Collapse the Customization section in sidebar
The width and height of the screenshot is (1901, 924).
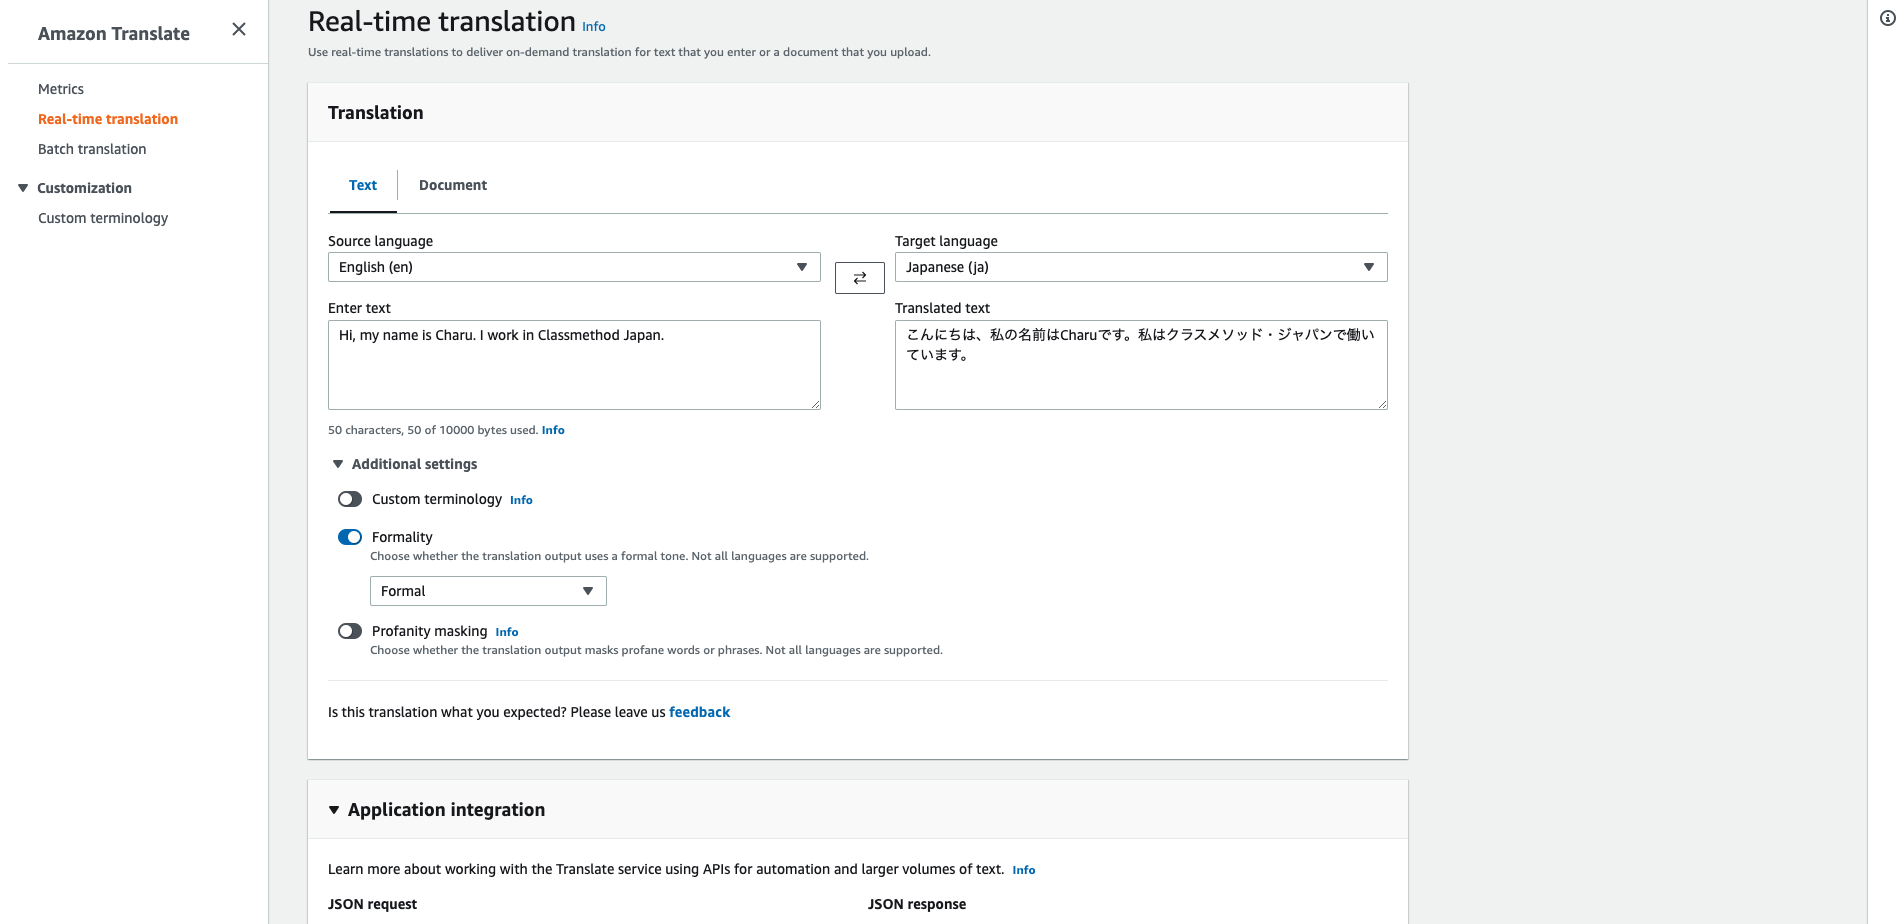click(23, 187)
